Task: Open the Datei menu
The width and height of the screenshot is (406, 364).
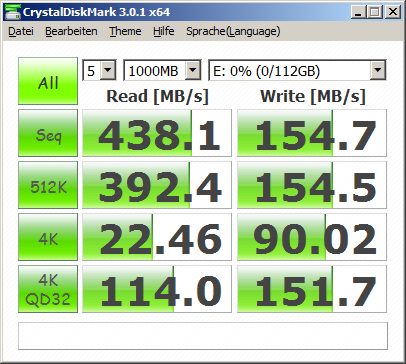Action: click(21, 31)
